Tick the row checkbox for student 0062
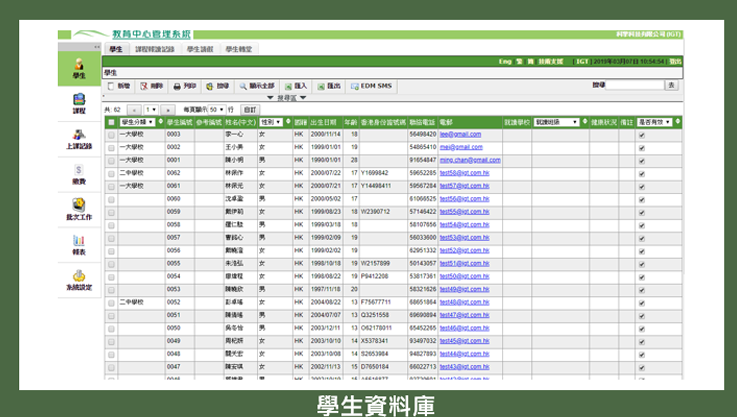 111,174
